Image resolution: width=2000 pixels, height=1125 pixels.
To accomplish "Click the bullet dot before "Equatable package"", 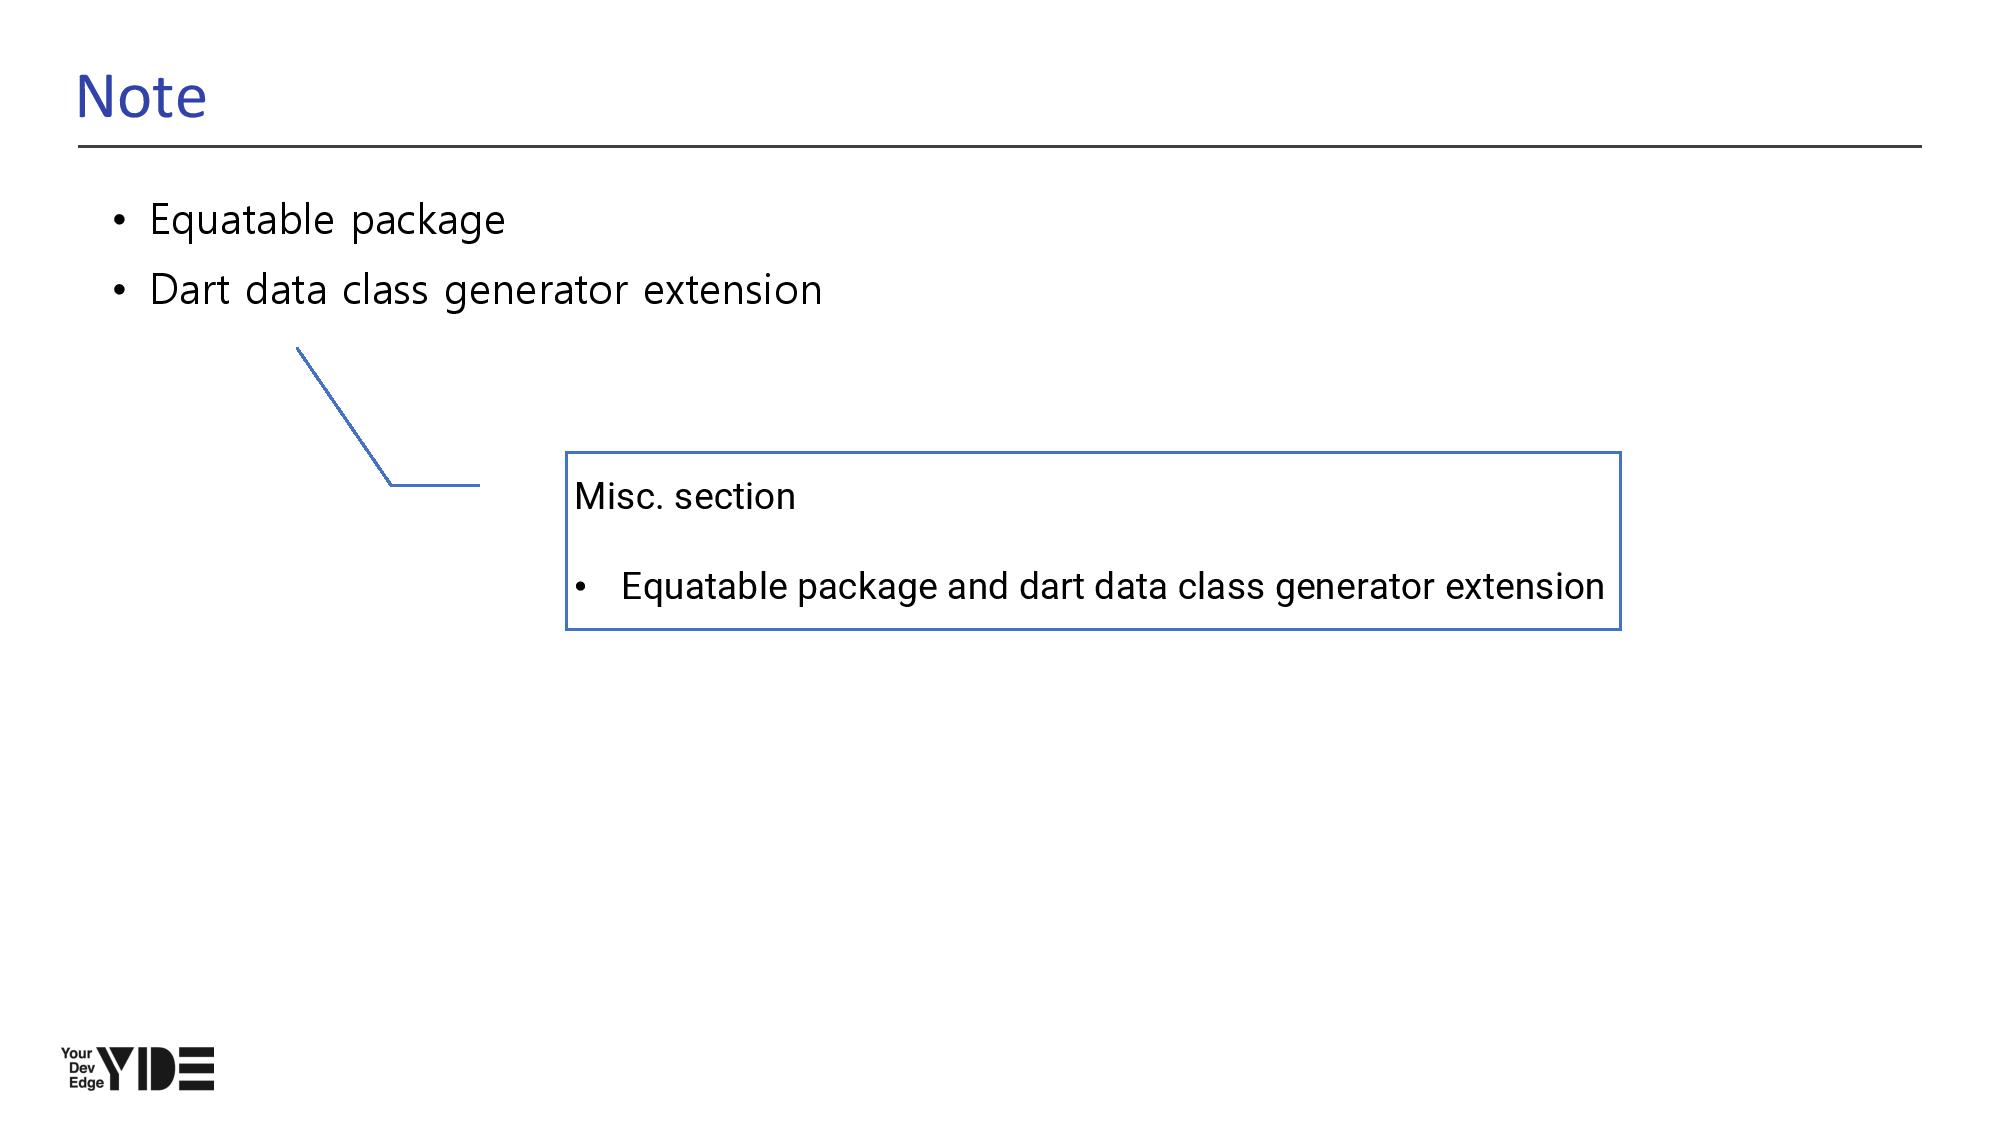I will (x=120, y=220).
